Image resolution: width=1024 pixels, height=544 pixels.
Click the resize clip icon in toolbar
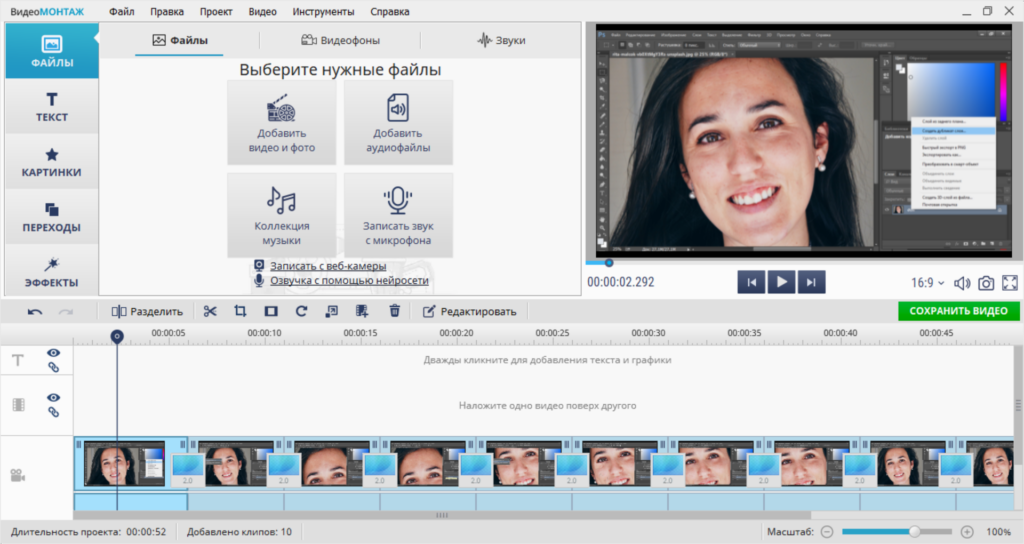(x=332, y=312)
